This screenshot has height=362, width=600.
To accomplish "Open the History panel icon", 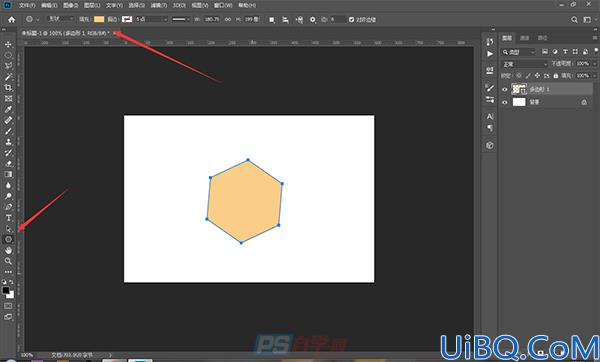I will (490, 42).
